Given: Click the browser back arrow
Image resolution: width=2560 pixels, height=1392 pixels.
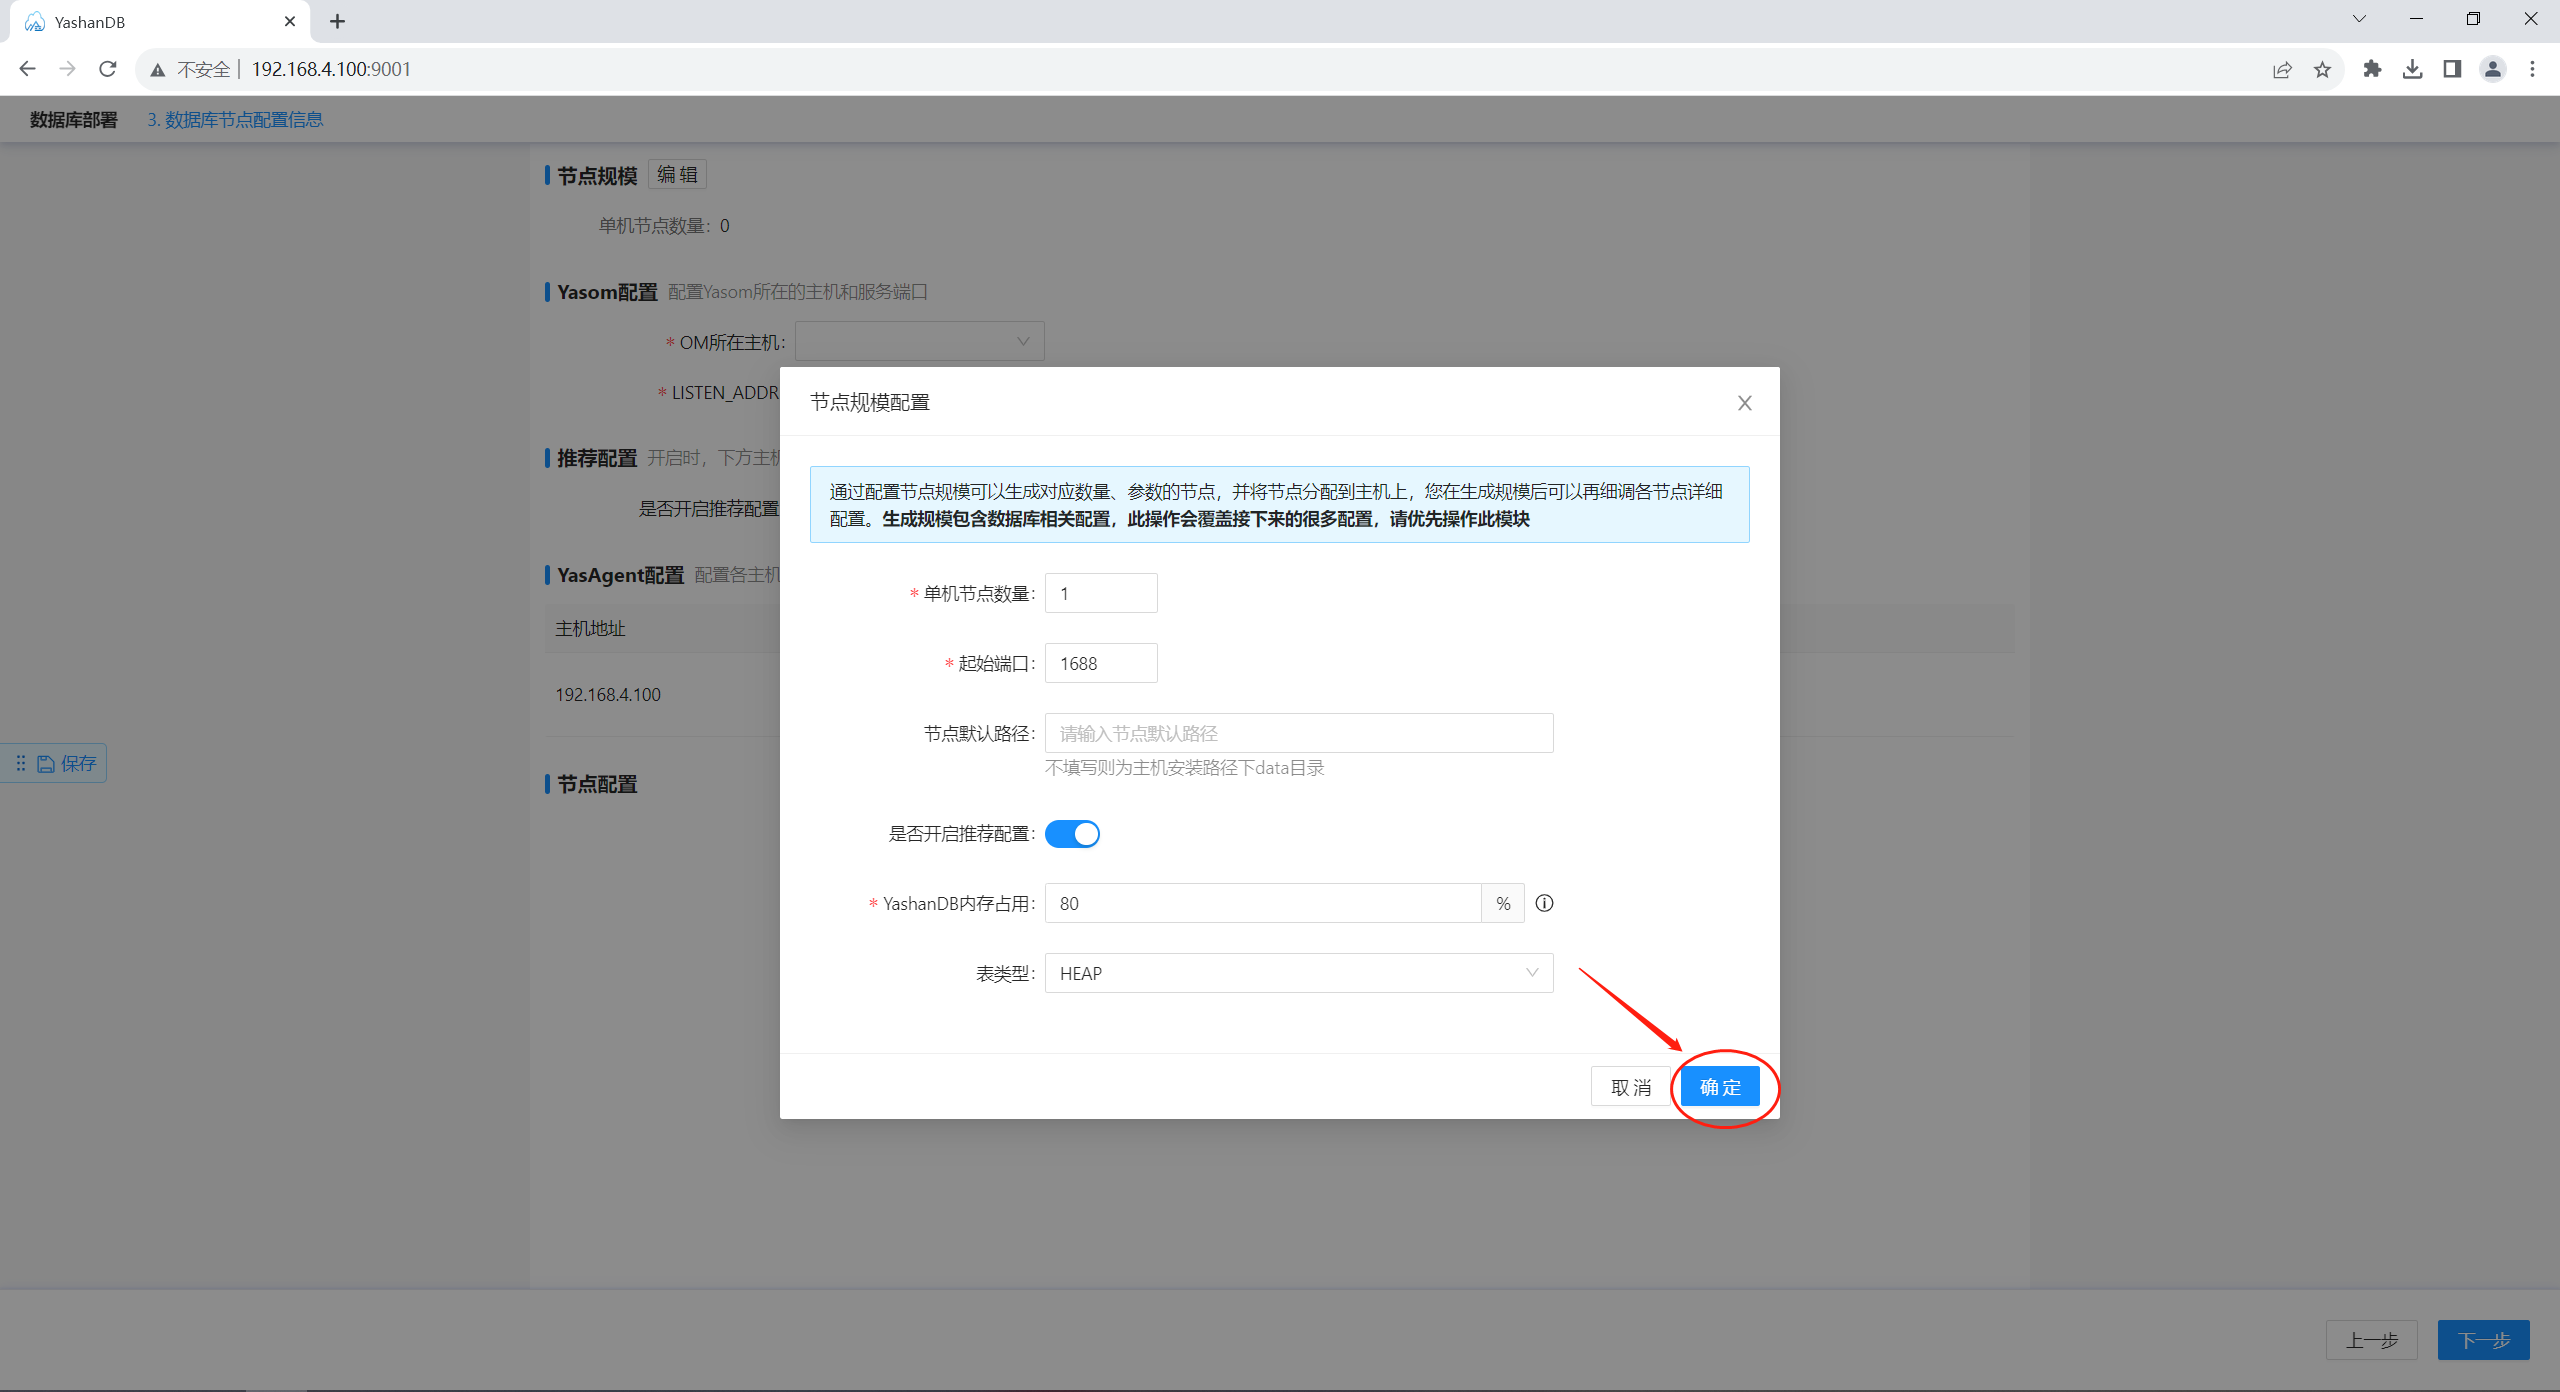Looking at the screenshot, I should [x=27, y=69].
